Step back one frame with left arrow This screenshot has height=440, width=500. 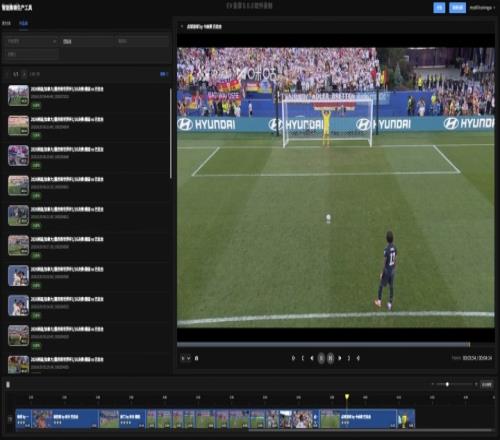coord(312,358)
